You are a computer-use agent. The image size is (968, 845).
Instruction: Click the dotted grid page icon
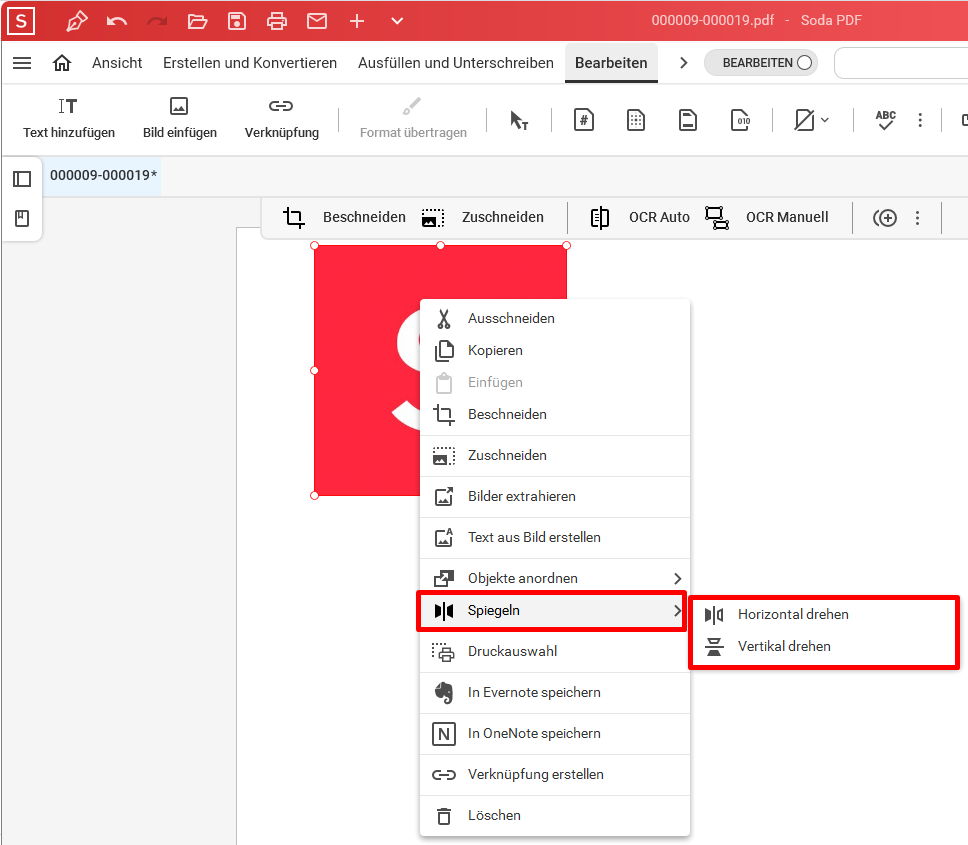(636, 120)
